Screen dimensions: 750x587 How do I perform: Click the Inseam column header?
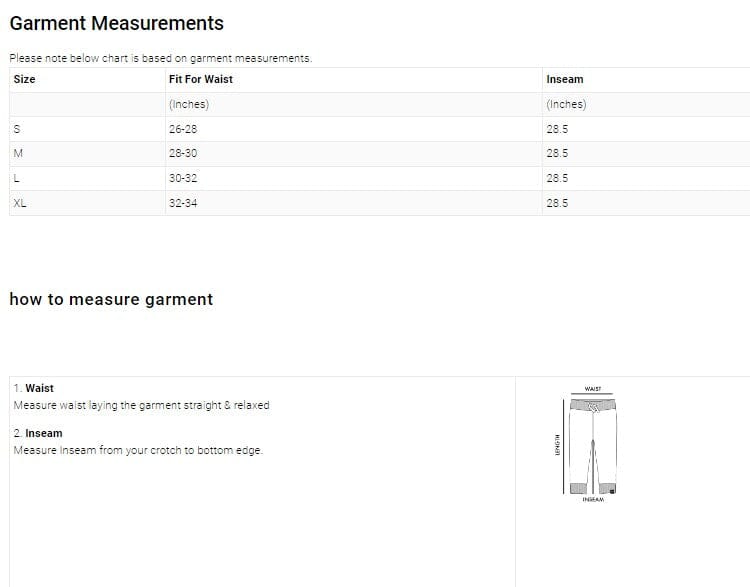coord(564,79)
